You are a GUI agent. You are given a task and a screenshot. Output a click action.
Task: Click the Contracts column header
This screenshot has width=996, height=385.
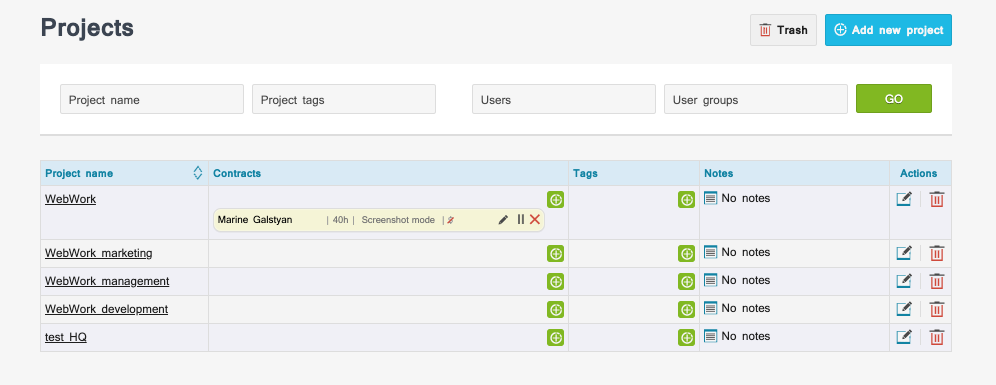(237, 173)
